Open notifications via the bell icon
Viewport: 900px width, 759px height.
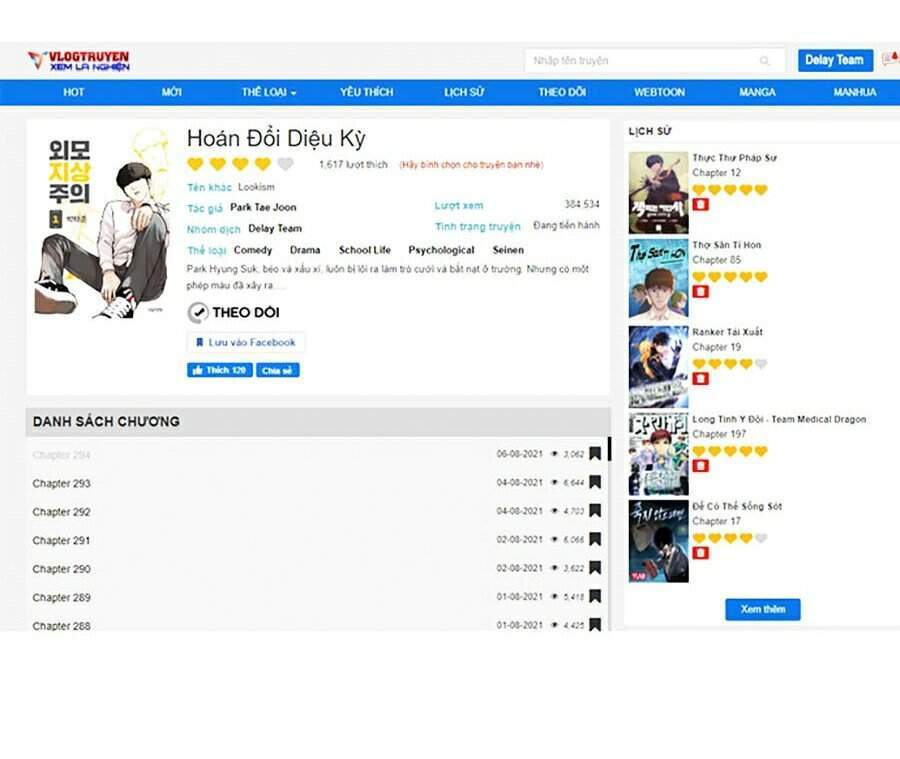[x=892, y=57]
